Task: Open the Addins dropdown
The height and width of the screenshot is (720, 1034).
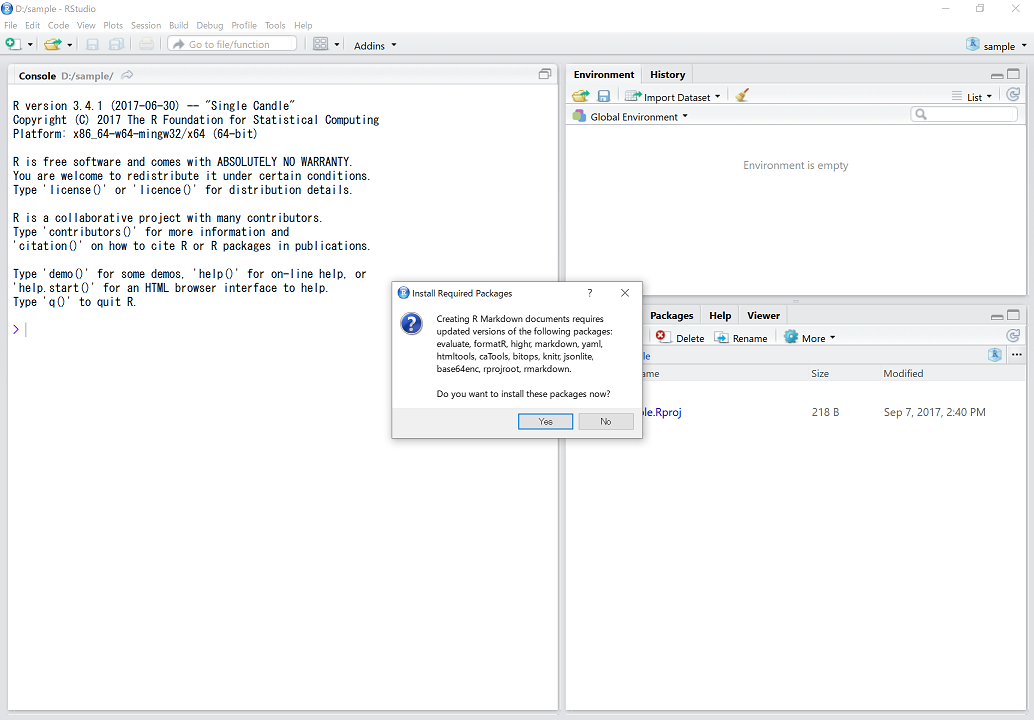Action: [375, 45]
